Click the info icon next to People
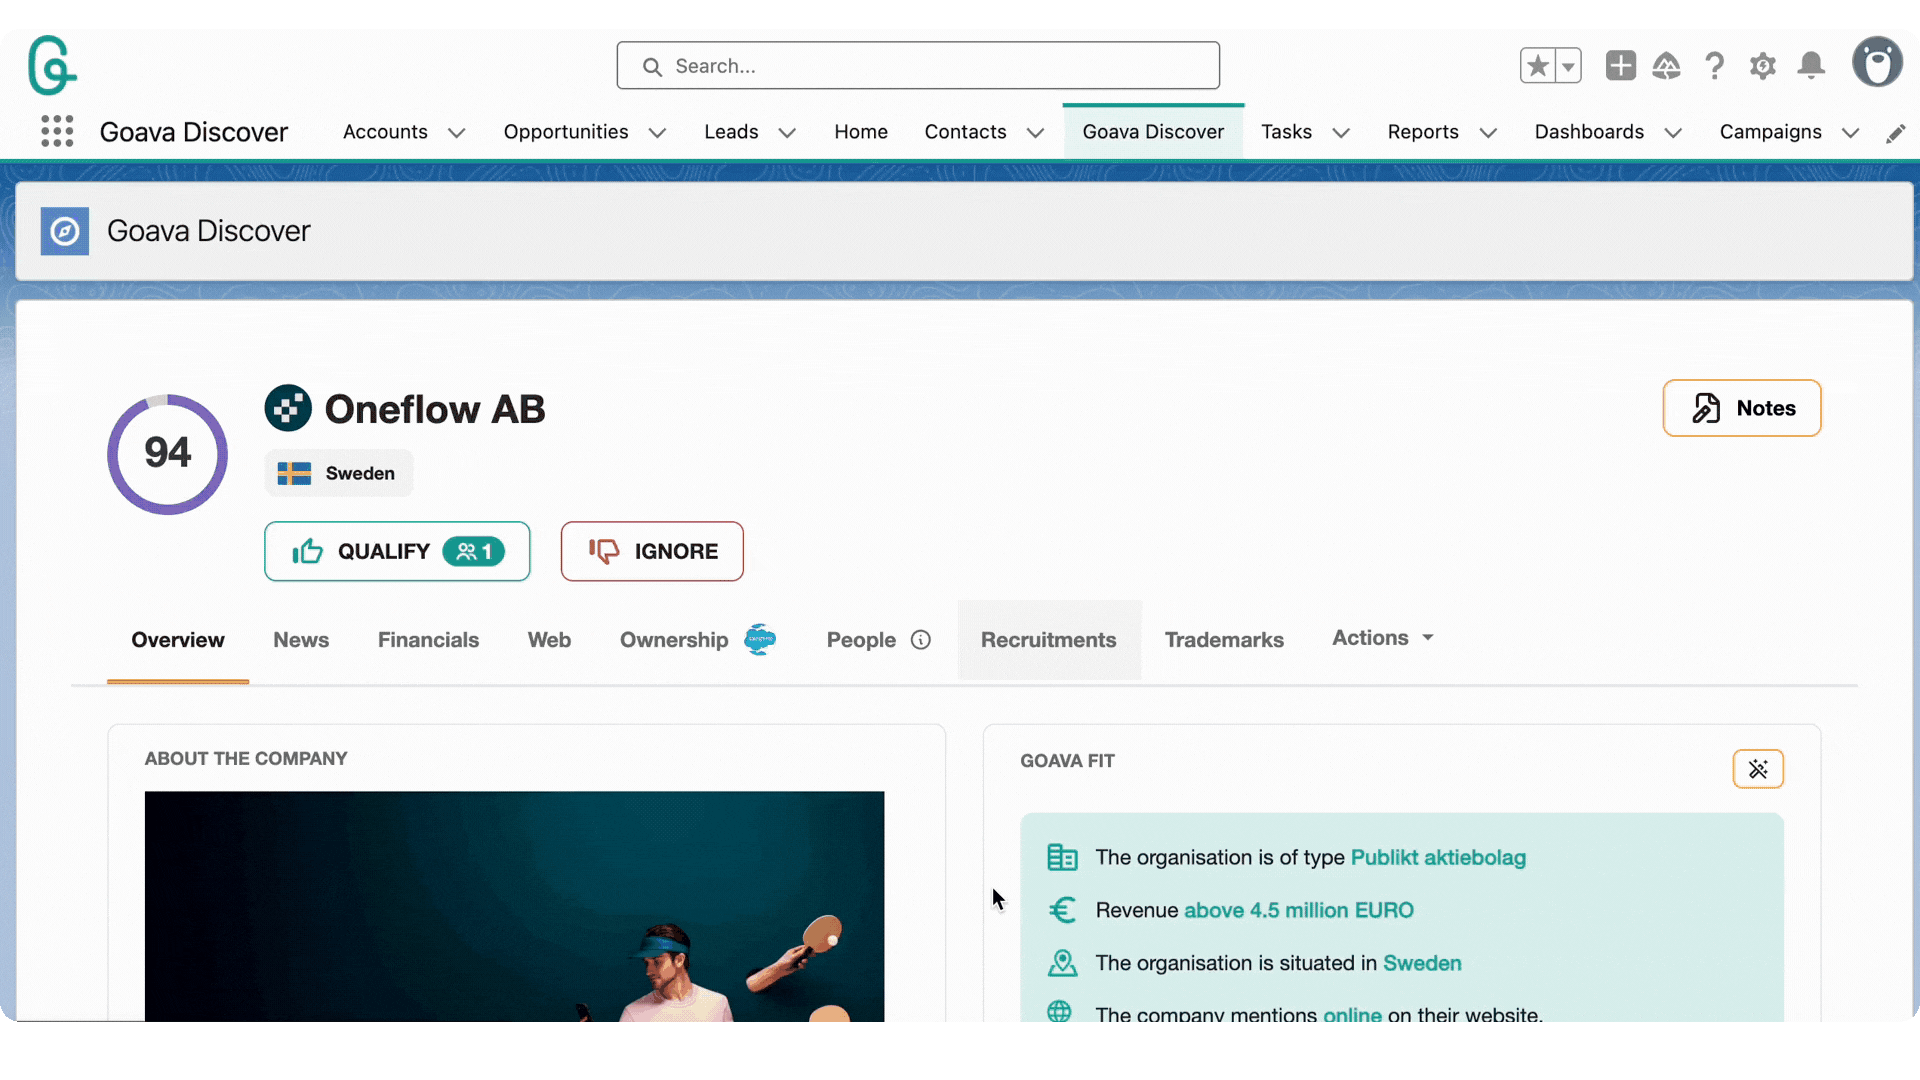 point(921,640)
